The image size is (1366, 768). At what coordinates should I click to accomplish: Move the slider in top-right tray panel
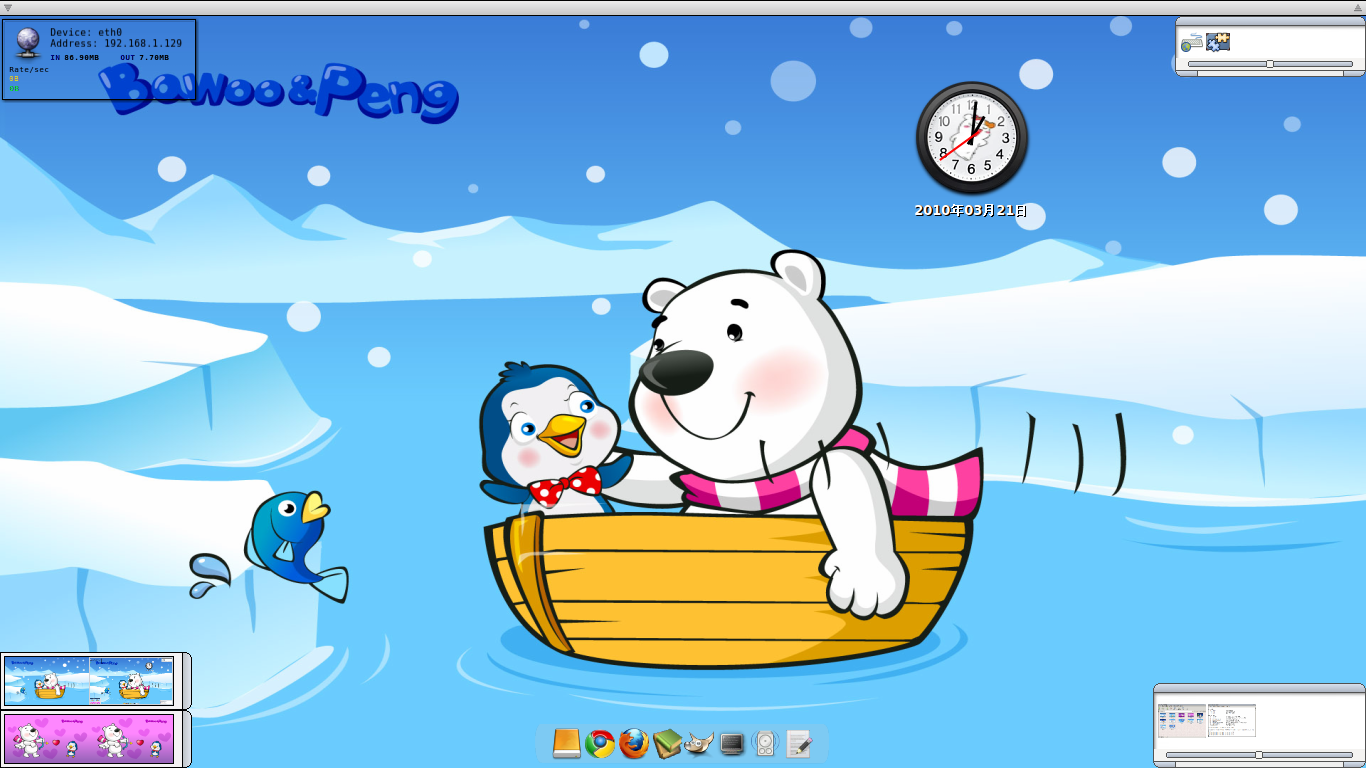click(x=1270, y=64)
